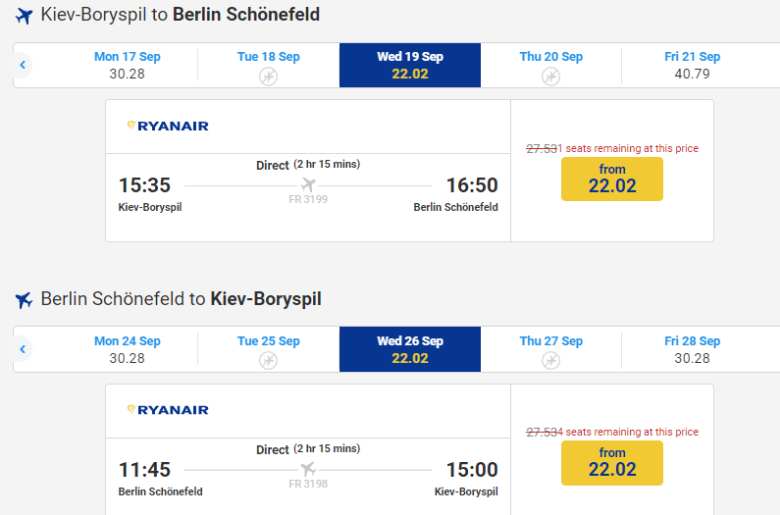Click the Ryanair logo on the outbound flight
Viewport: 780px width, 515px height.
168,126
